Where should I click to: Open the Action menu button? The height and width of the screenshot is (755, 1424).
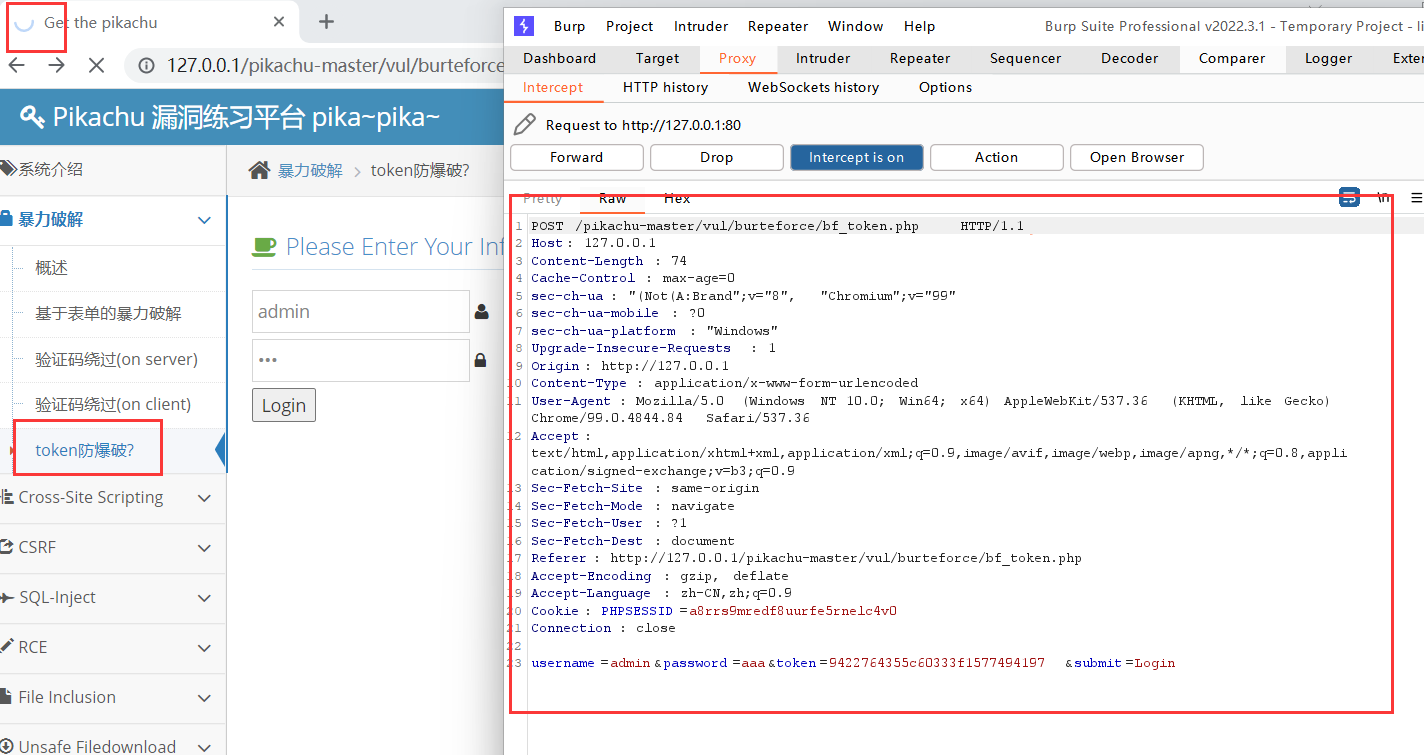[997, 157]
